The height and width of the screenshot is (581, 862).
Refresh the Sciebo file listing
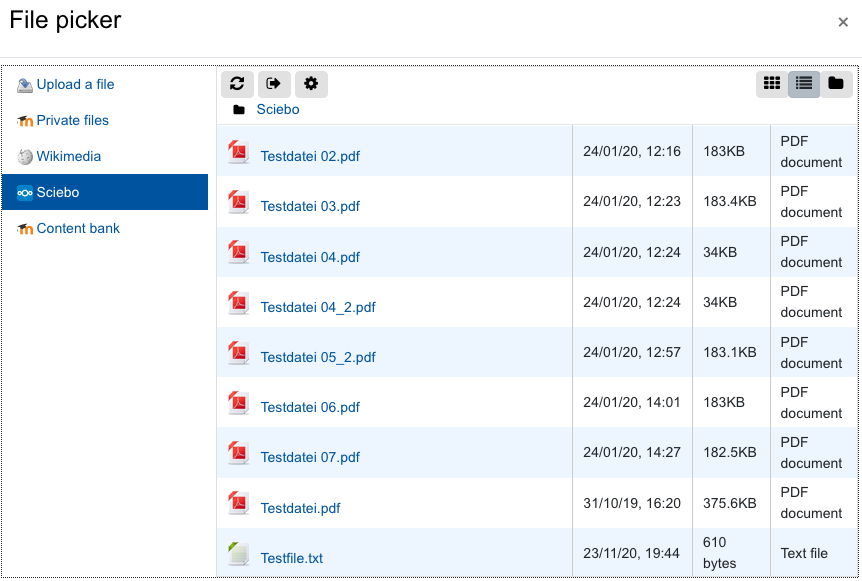237,84
